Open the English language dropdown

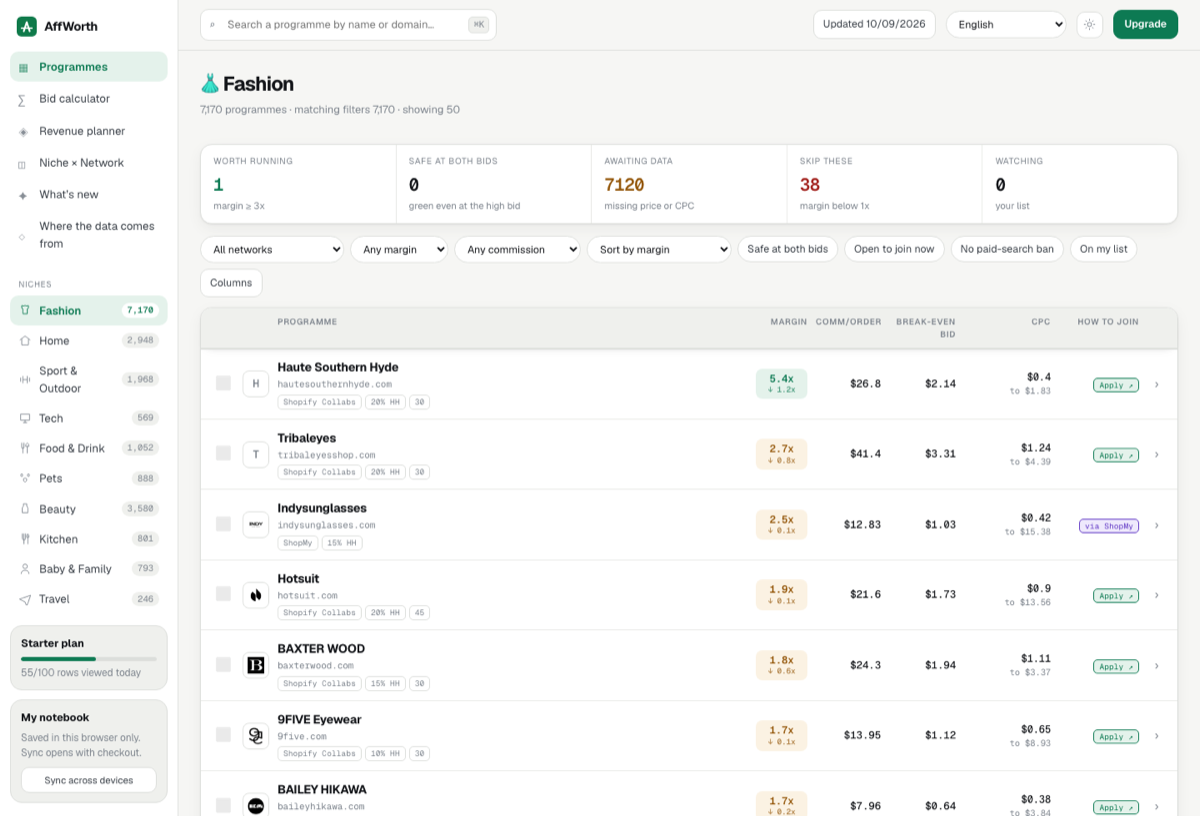[x=1006, y=25]
